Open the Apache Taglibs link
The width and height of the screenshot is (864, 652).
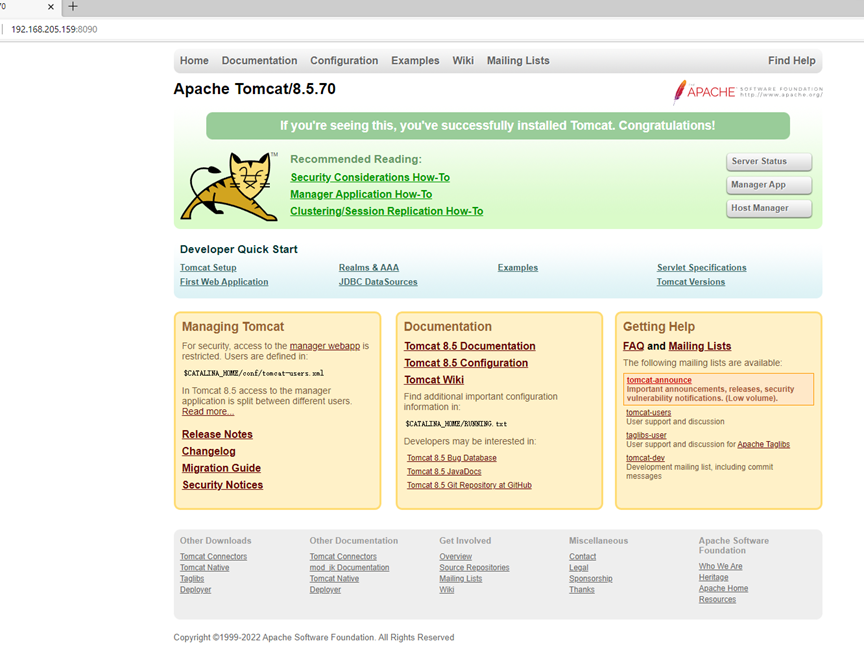(763, 444)
